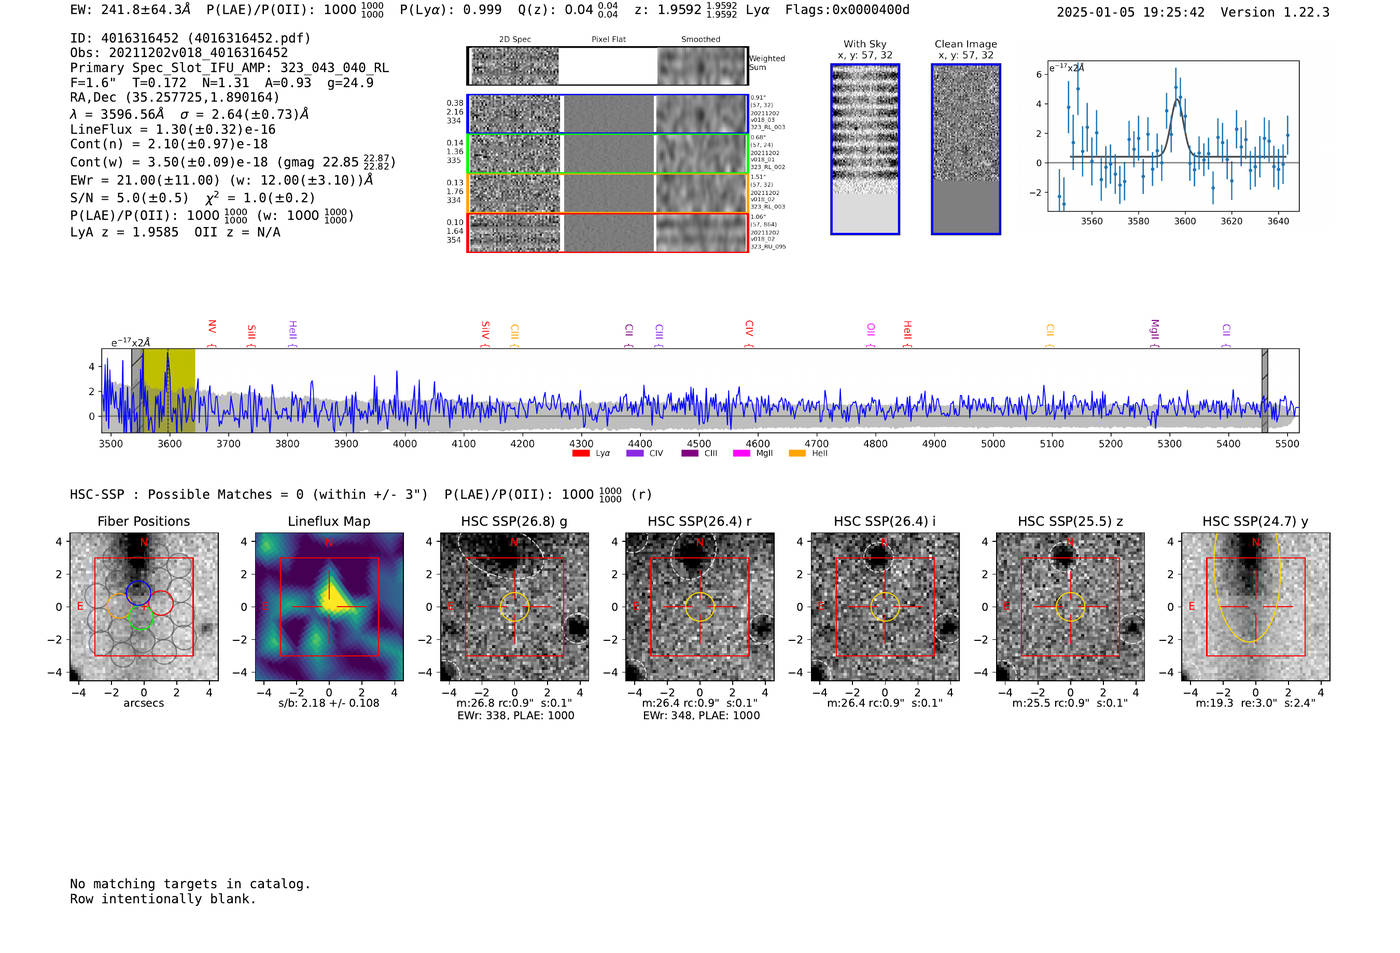The image size is (1400, 953).
Task: Click the Primary Spec_Slot_IFU_AMP line
Action: (x=229, y=68)
